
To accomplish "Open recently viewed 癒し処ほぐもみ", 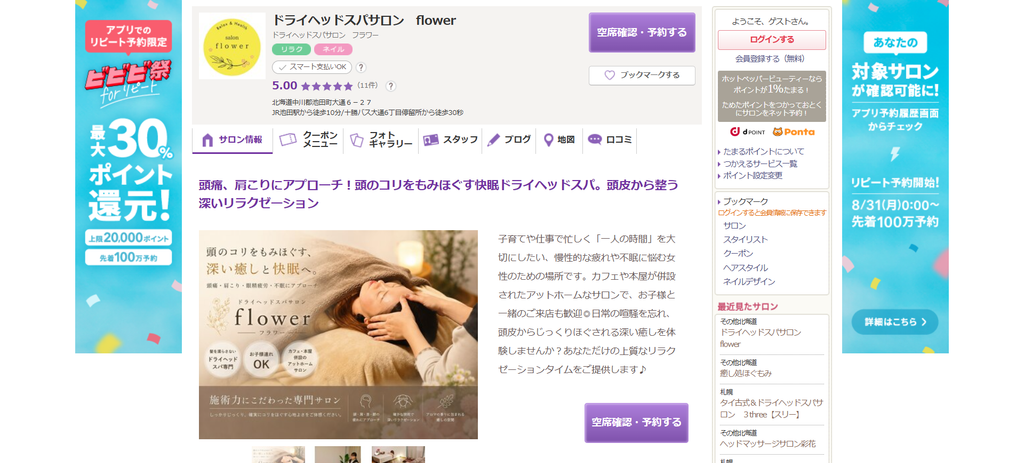I will [x=746, y=373].
